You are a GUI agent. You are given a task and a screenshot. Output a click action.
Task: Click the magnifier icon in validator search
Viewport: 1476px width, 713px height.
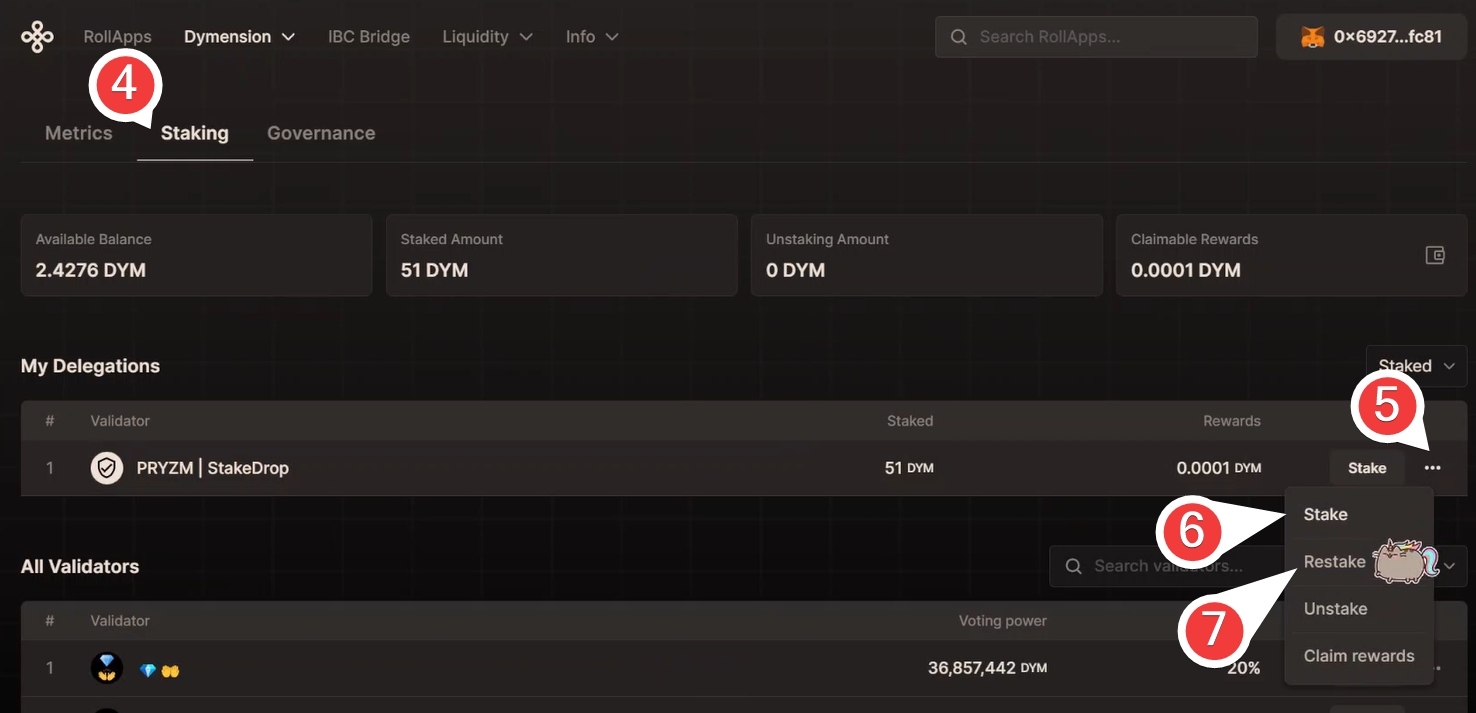pyautogui.click(x=1074, y=566)
